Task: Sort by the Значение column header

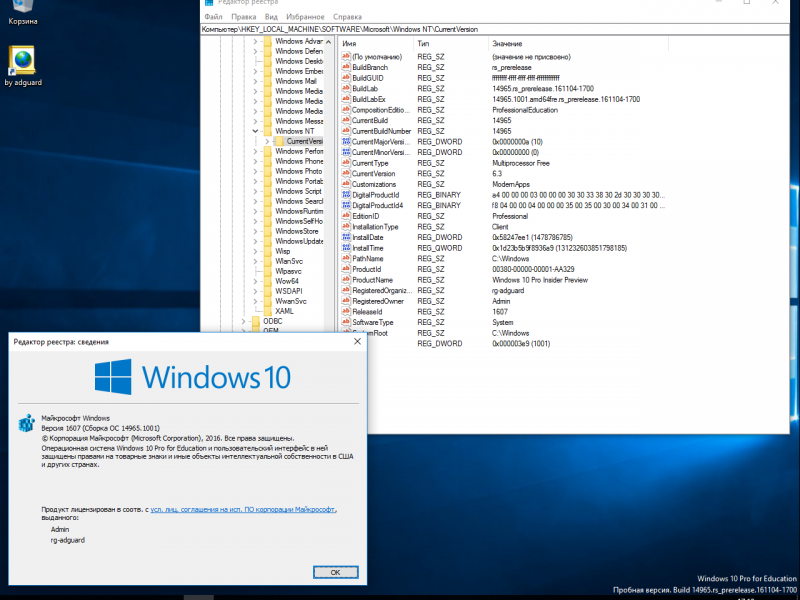Action: (578, 44)
